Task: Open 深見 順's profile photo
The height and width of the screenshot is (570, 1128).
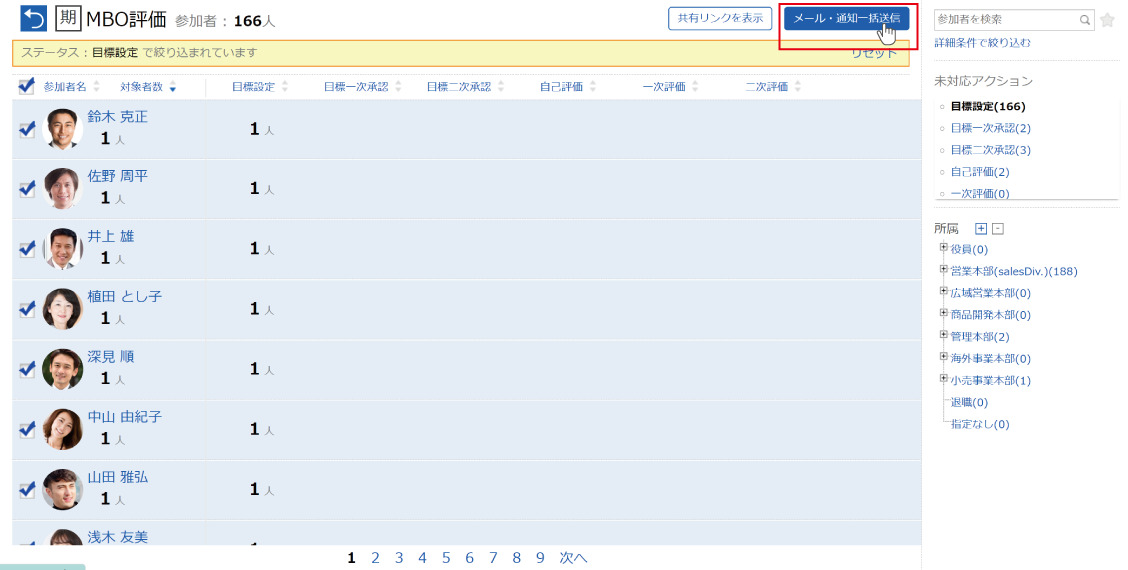Action: [62, 369]
